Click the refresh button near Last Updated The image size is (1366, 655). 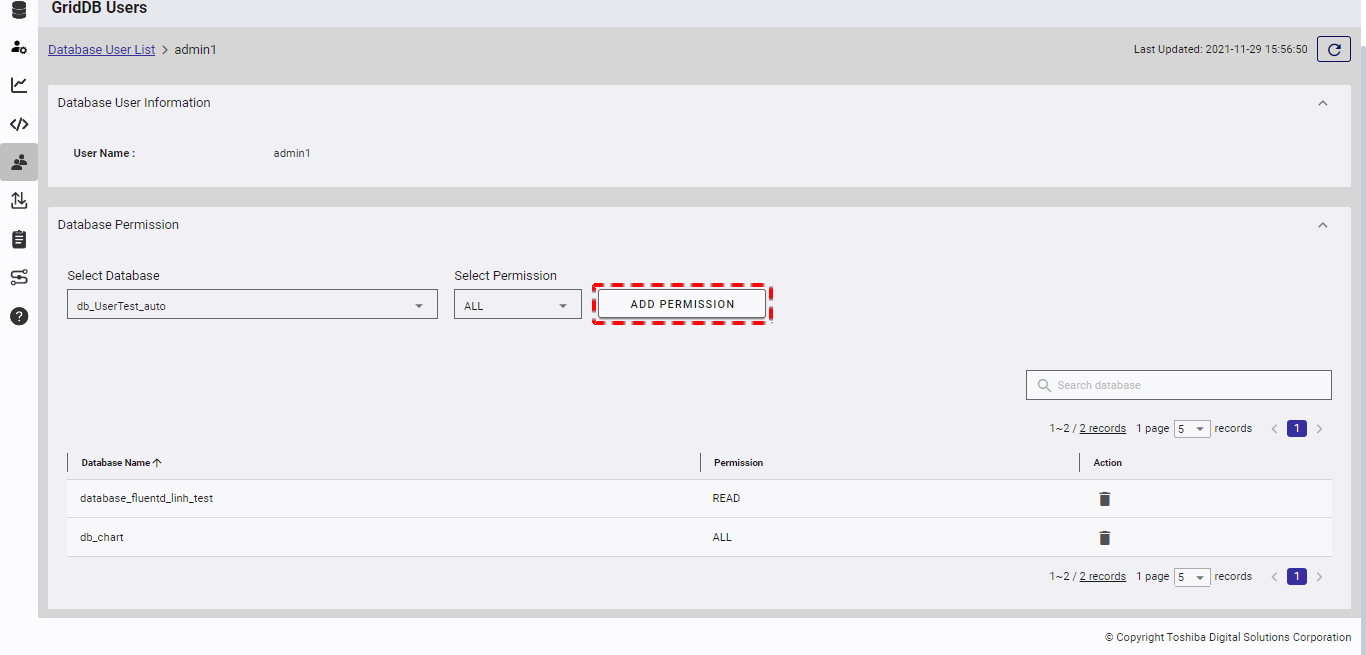1334,49
